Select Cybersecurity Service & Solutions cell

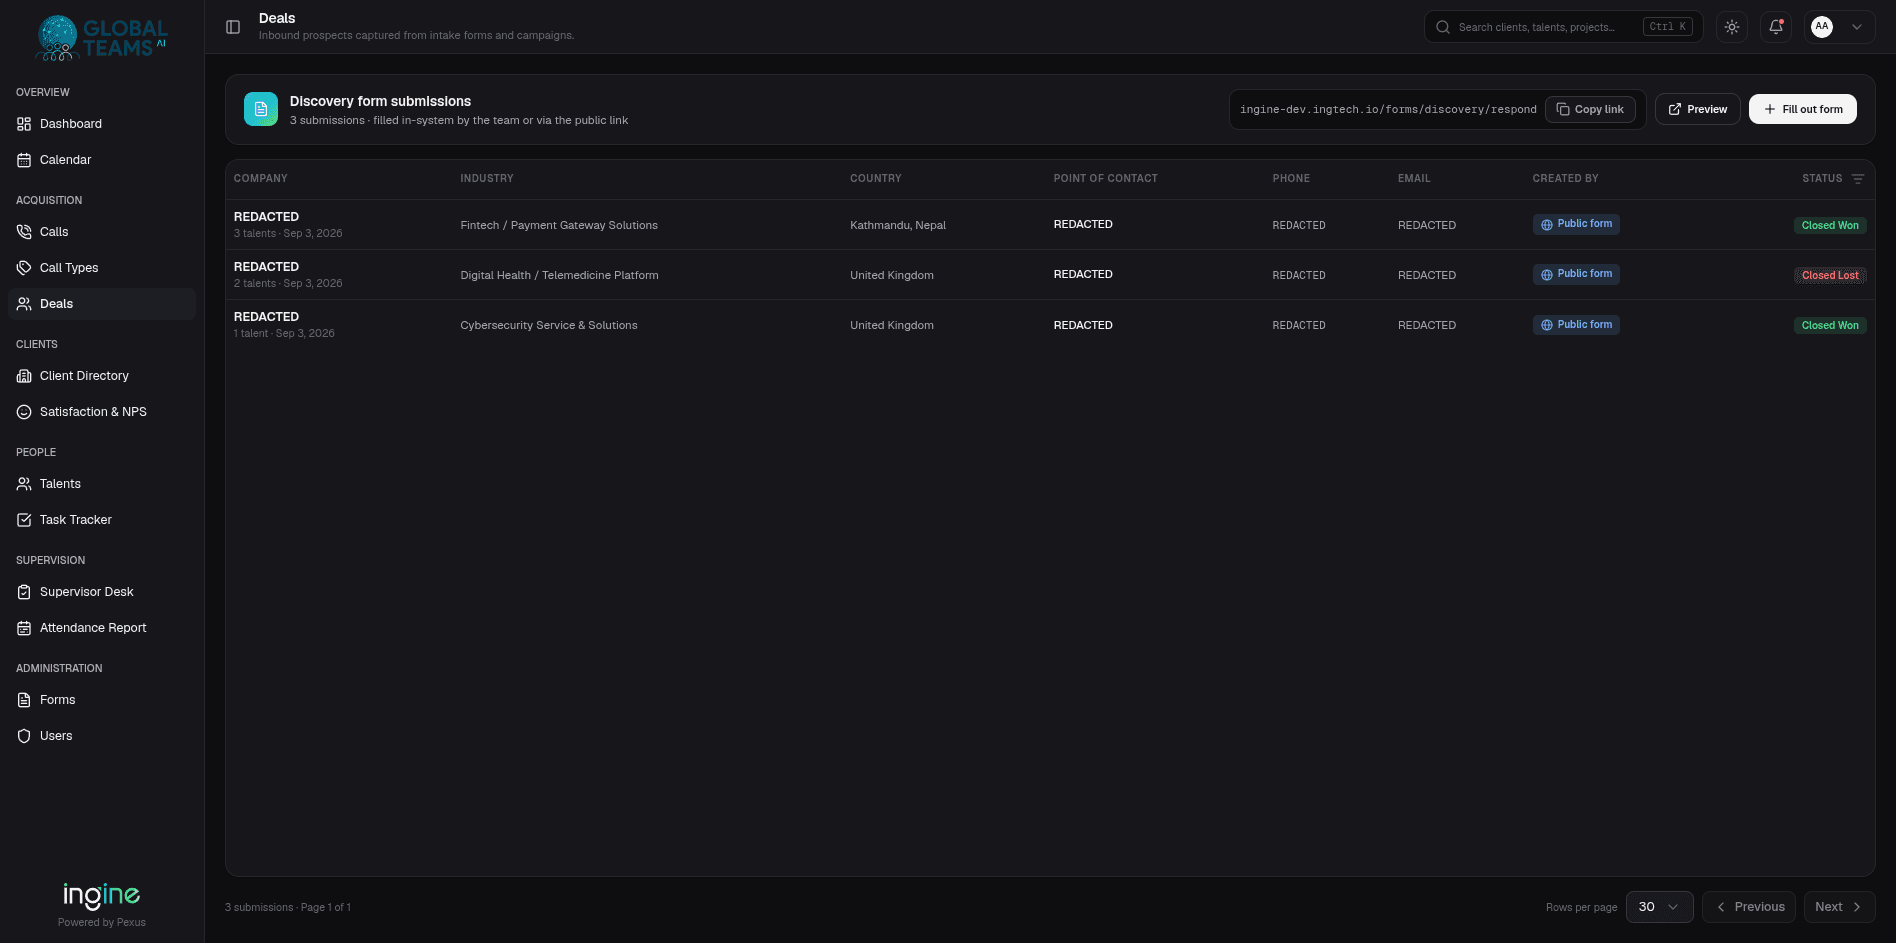pos(549,325)
